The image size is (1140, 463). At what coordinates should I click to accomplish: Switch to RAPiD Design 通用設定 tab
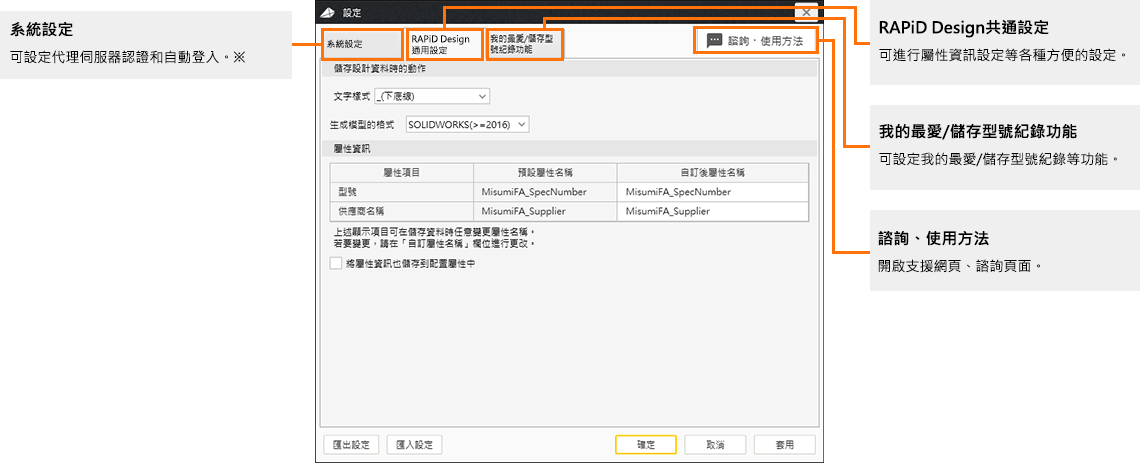coord(444,44)
